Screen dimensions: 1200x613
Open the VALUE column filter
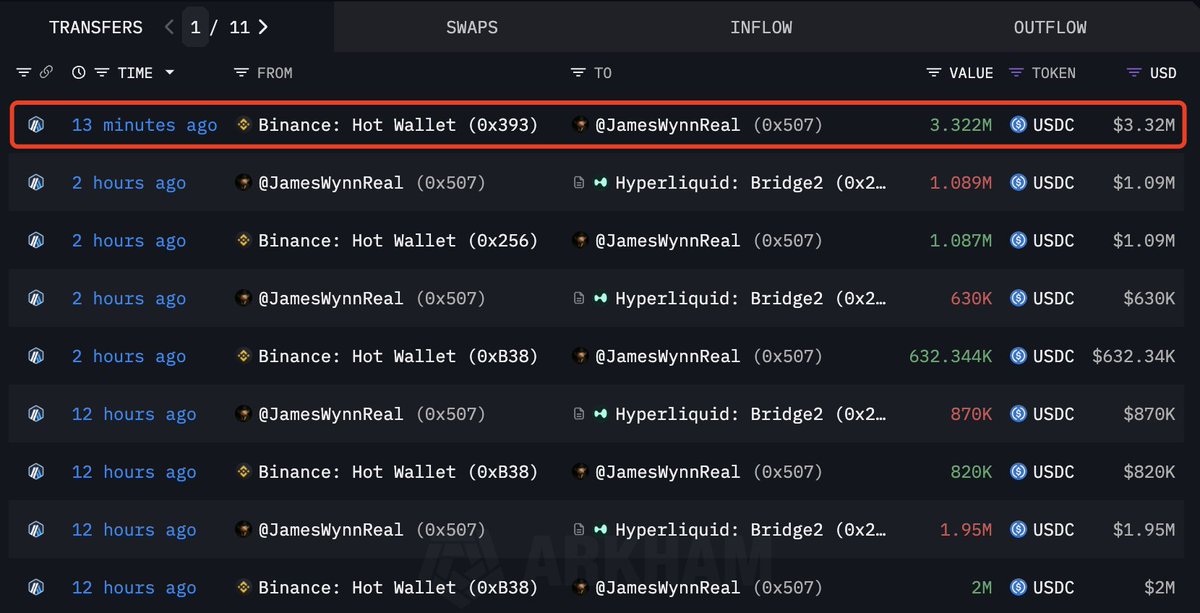(934, 73)
